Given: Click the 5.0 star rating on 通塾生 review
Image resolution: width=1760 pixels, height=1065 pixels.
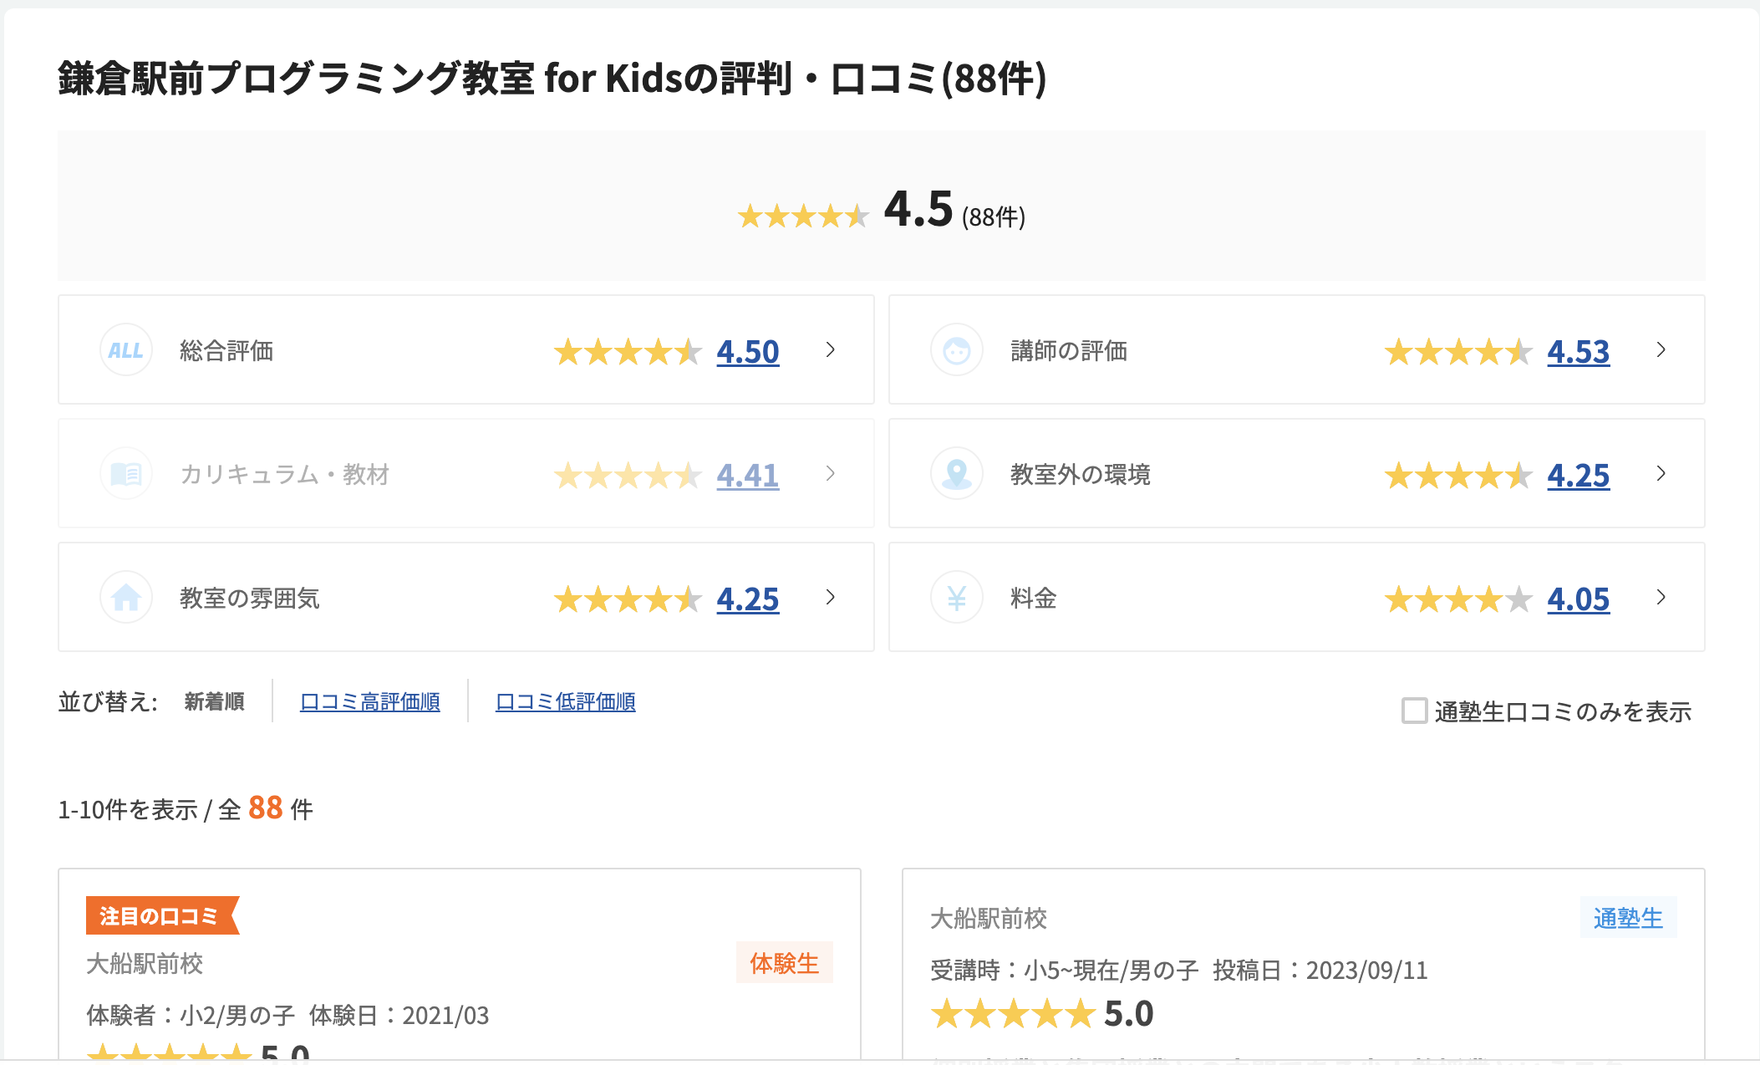Looking at the screenshot, I should click(x=1041, y=1014).
